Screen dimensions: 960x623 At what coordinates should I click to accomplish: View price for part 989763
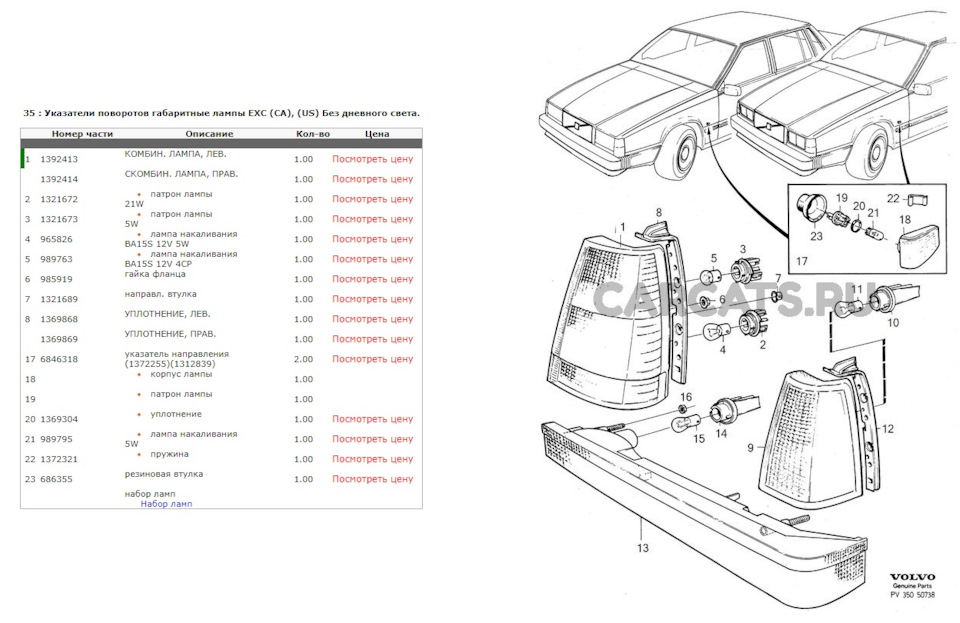pyautogui.click(x=372, y=259)
